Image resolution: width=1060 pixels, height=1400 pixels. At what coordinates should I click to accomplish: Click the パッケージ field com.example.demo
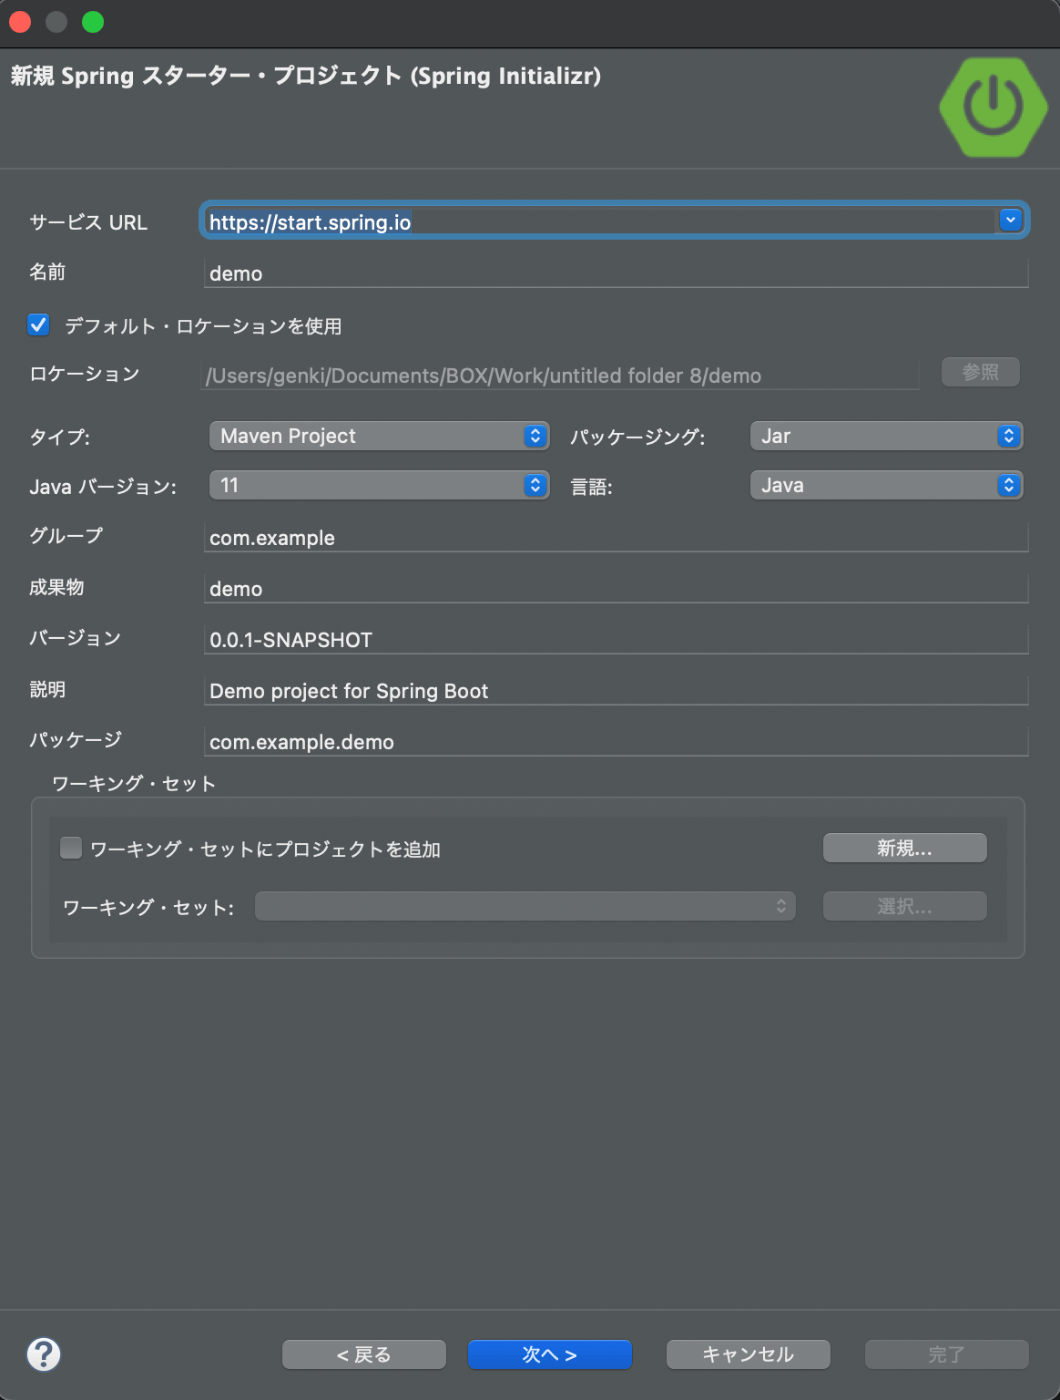coord(616,741)
